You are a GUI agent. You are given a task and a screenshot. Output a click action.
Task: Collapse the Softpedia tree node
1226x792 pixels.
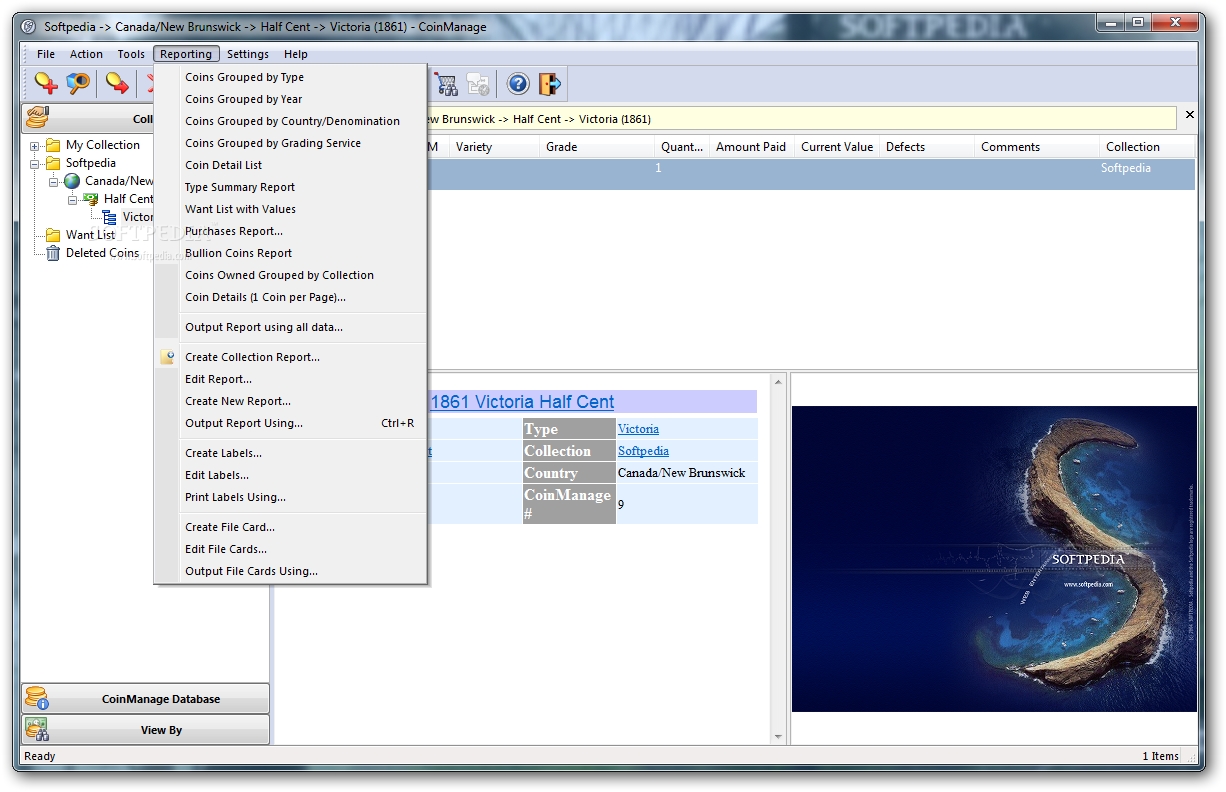36,164
